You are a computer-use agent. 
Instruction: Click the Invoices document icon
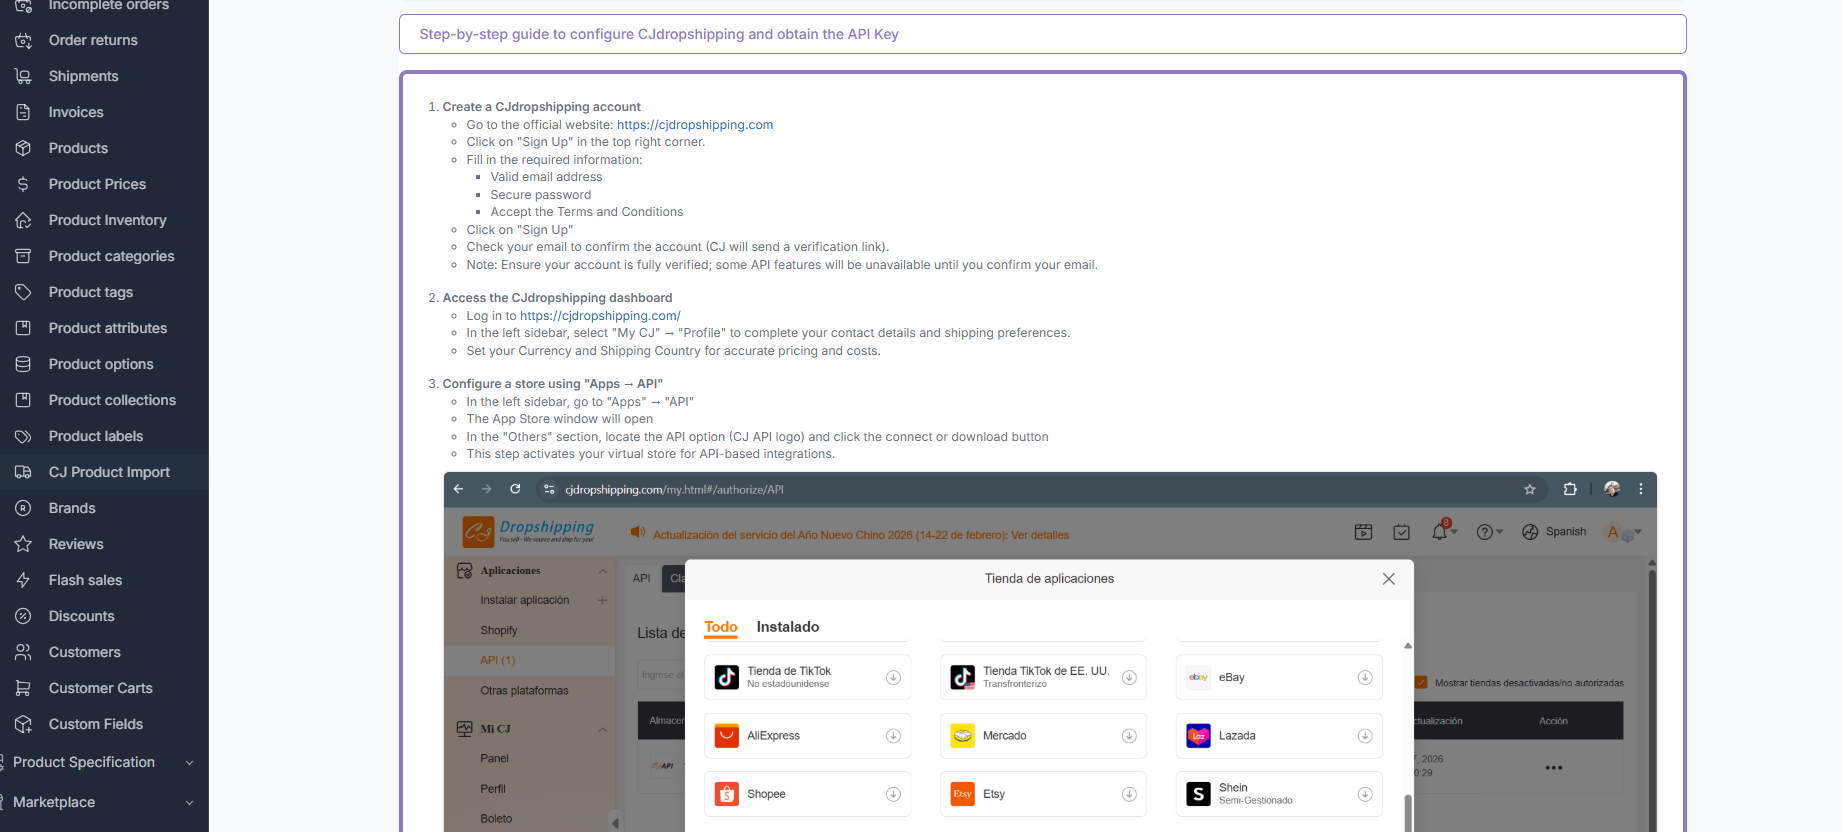pos(23,112)
